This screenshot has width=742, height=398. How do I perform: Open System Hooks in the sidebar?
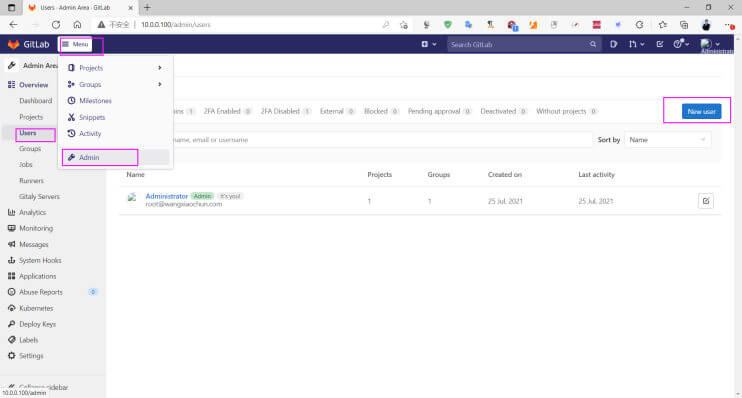[x=40, y=260]
